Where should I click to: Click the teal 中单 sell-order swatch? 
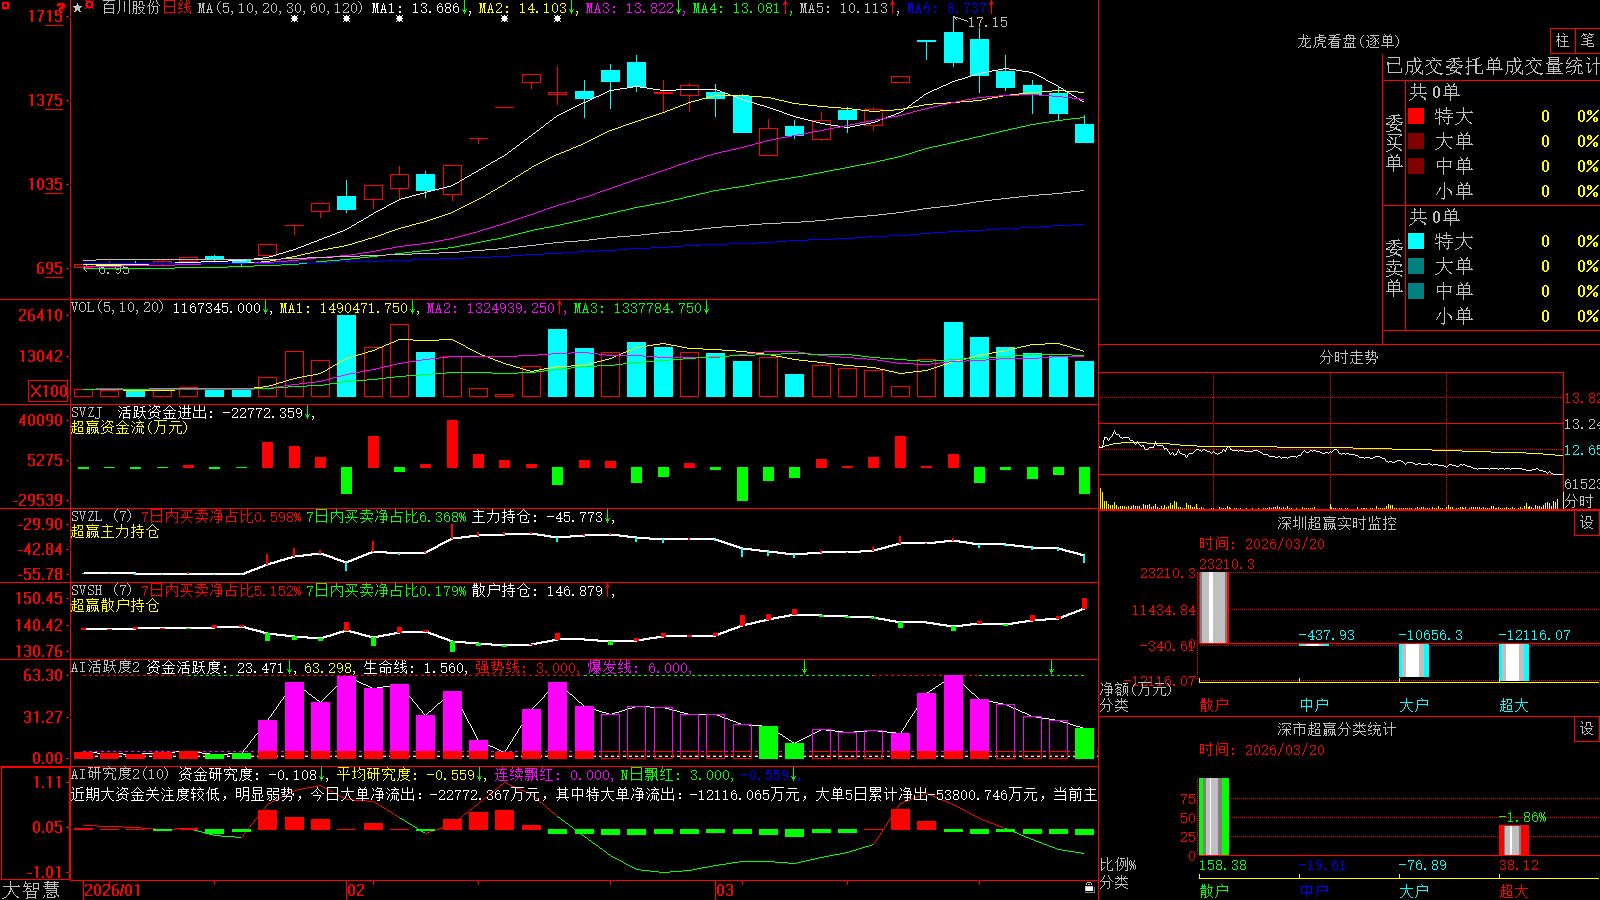point(1416,291)
